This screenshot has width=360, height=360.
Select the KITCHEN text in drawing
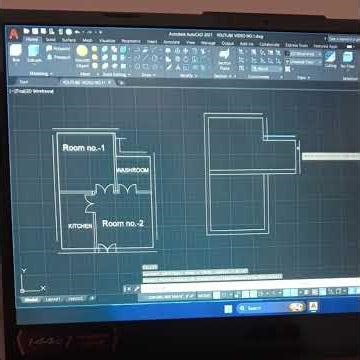(80, 226)
